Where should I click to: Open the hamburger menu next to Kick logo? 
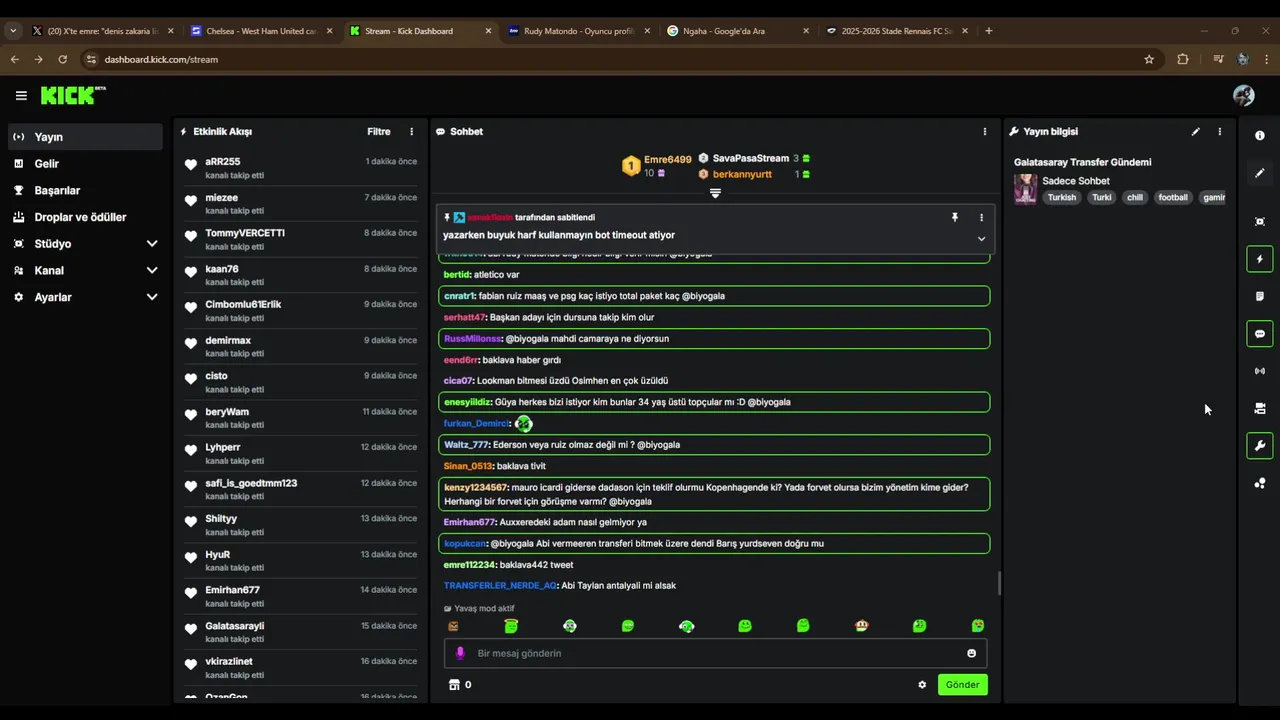point(21,96)
